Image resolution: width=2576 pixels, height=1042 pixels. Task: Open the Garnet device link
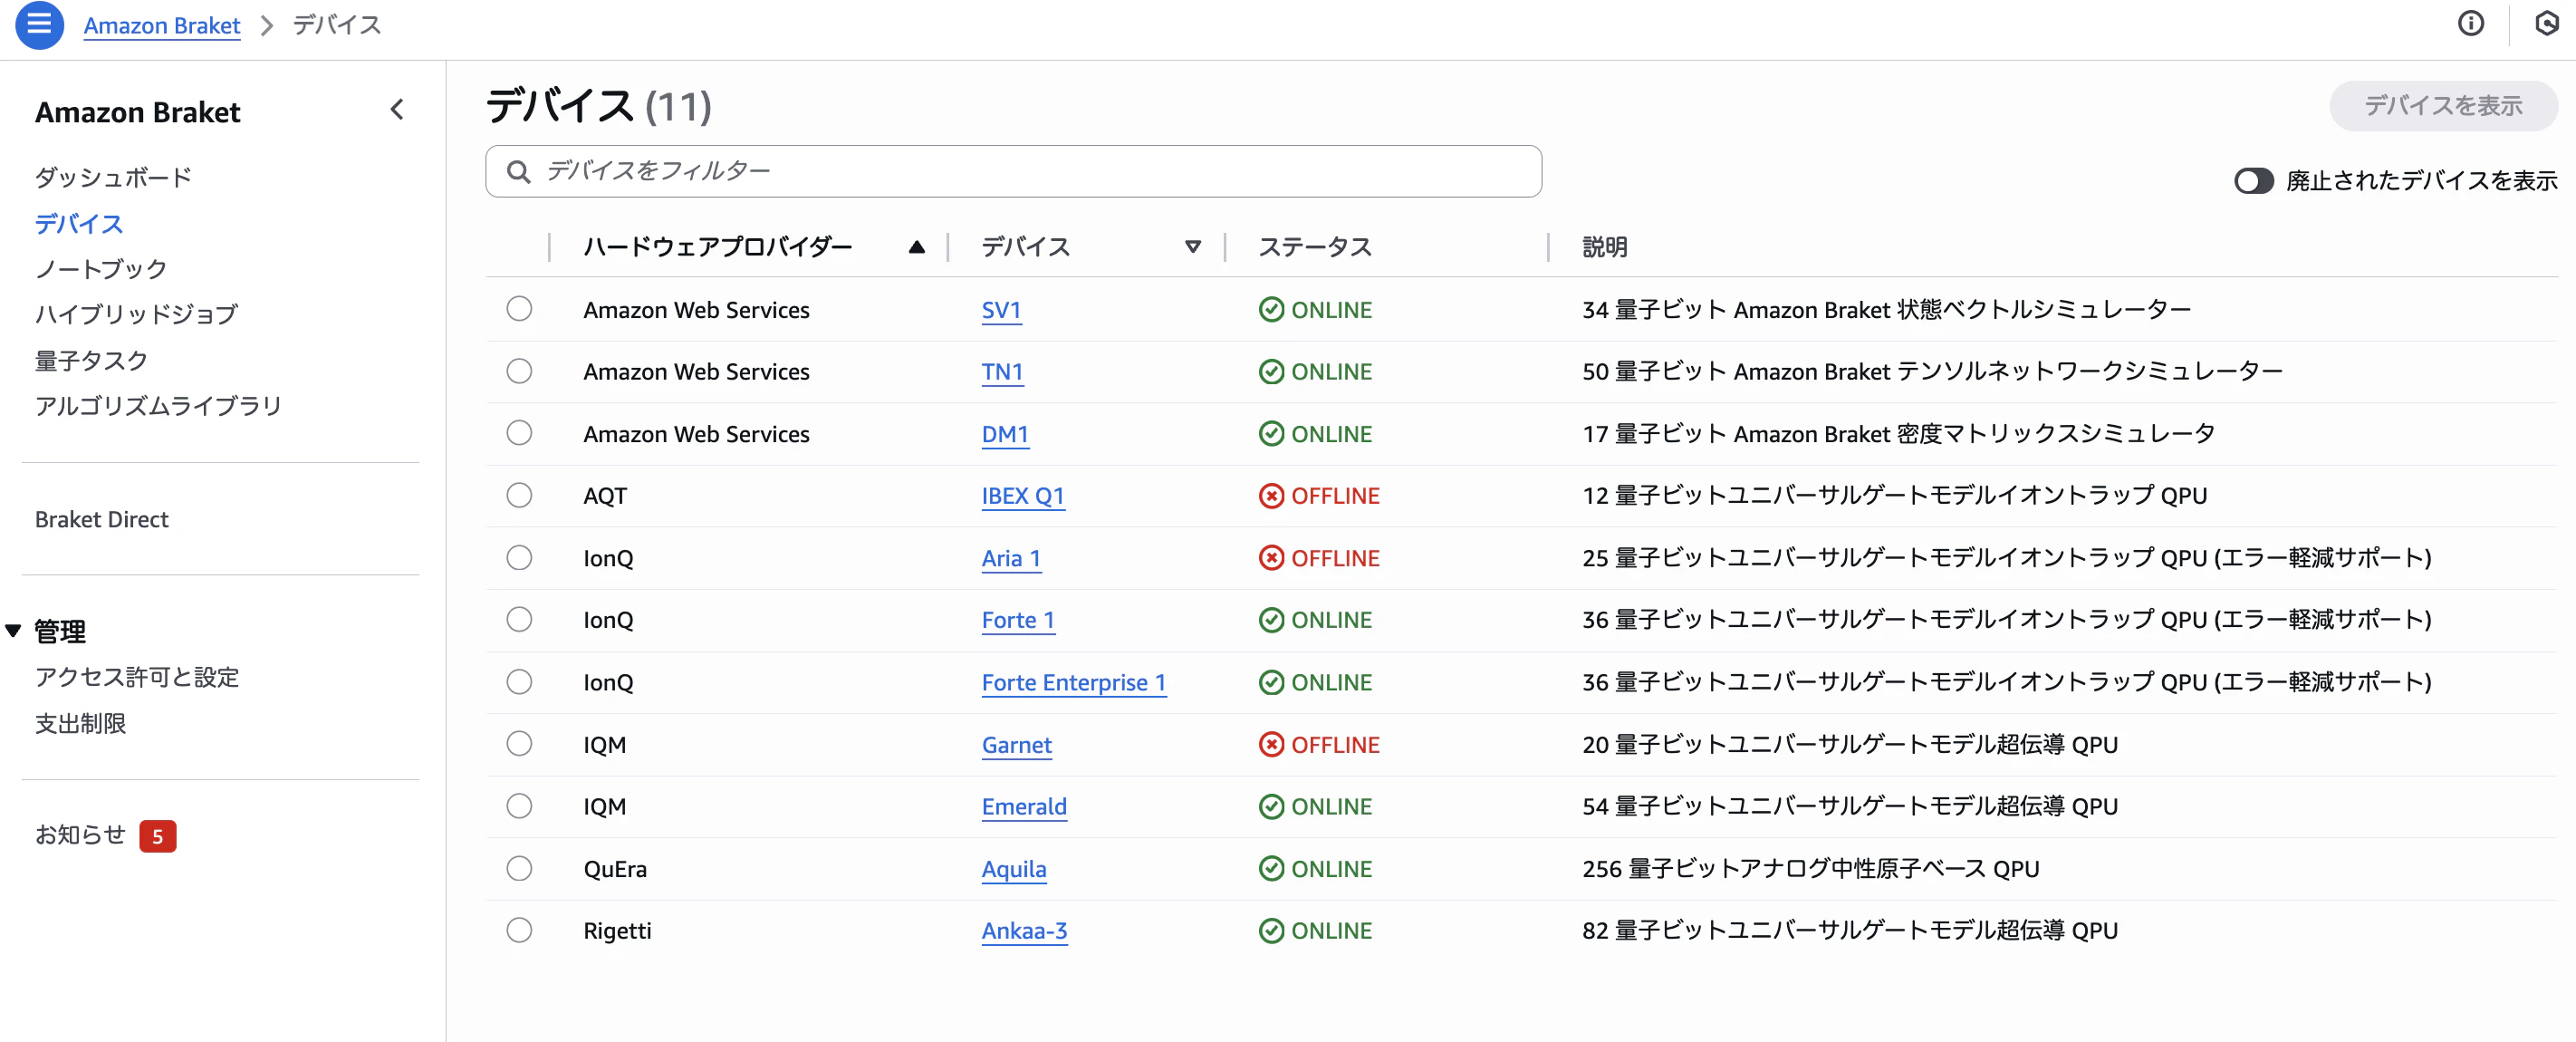point(1017,745)
